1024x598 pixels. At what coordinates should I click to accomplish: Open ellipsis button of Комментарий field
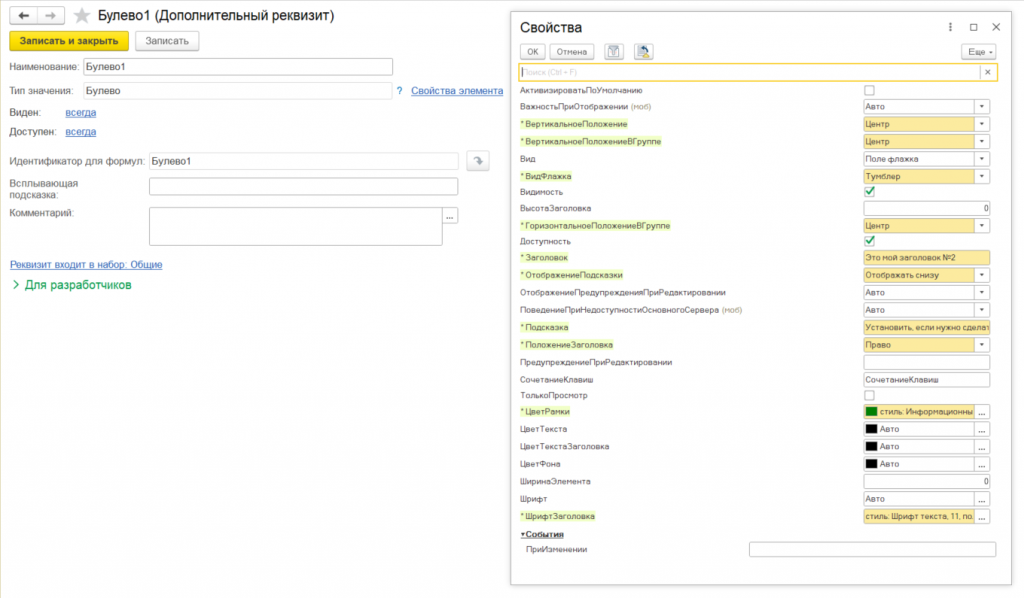[x=450, y=215]
